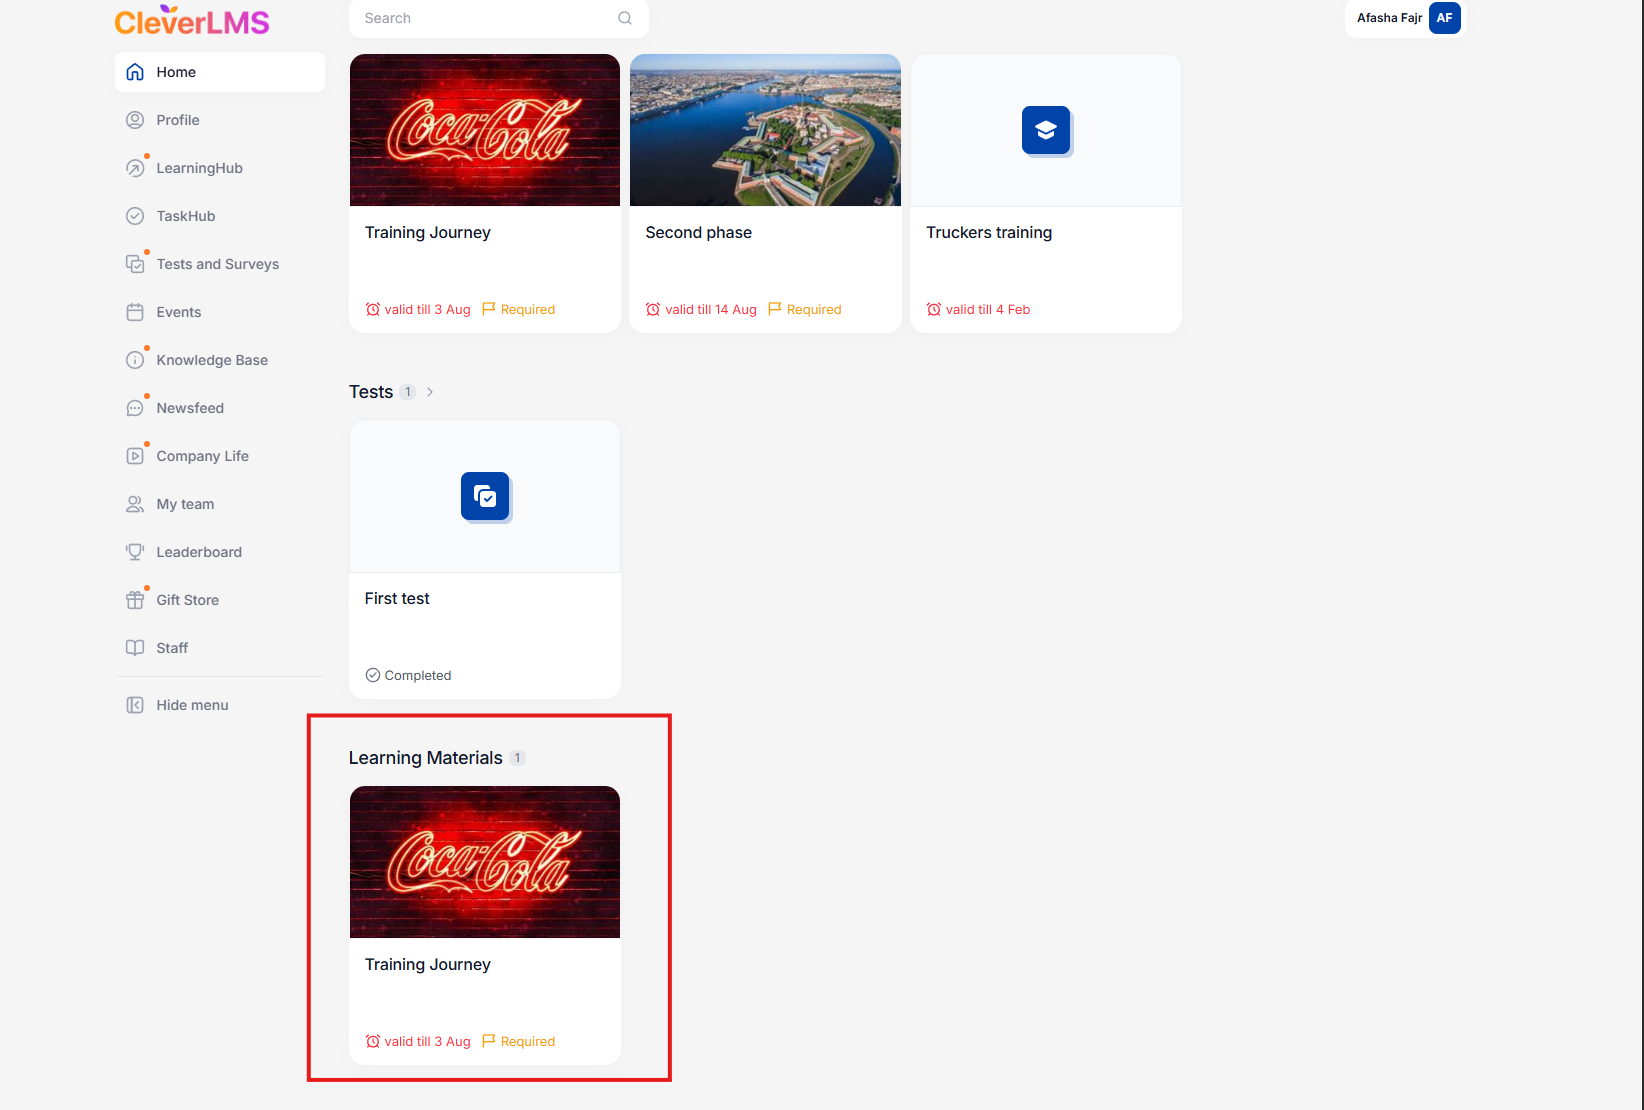Click the alarm clock icon on Second phase card
The width and height of the screenshot is (1644, 1110).
tap(653, 309)
